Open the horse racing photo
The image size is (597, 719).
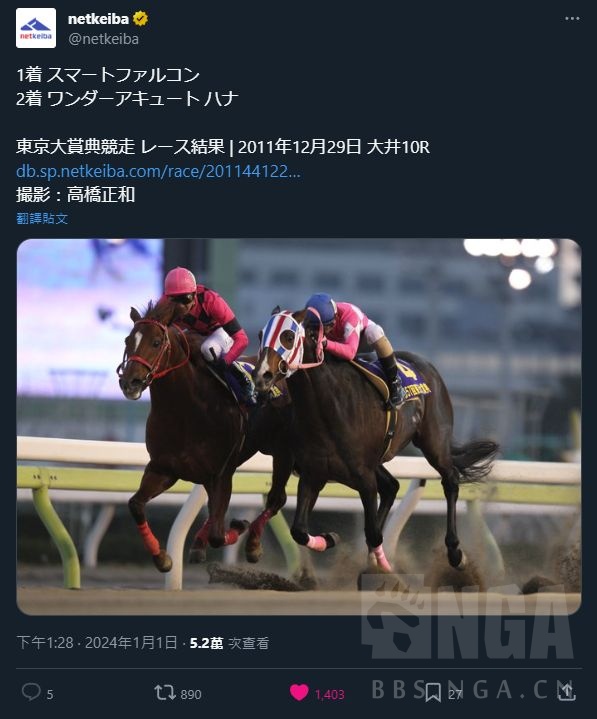click(299, 426)
